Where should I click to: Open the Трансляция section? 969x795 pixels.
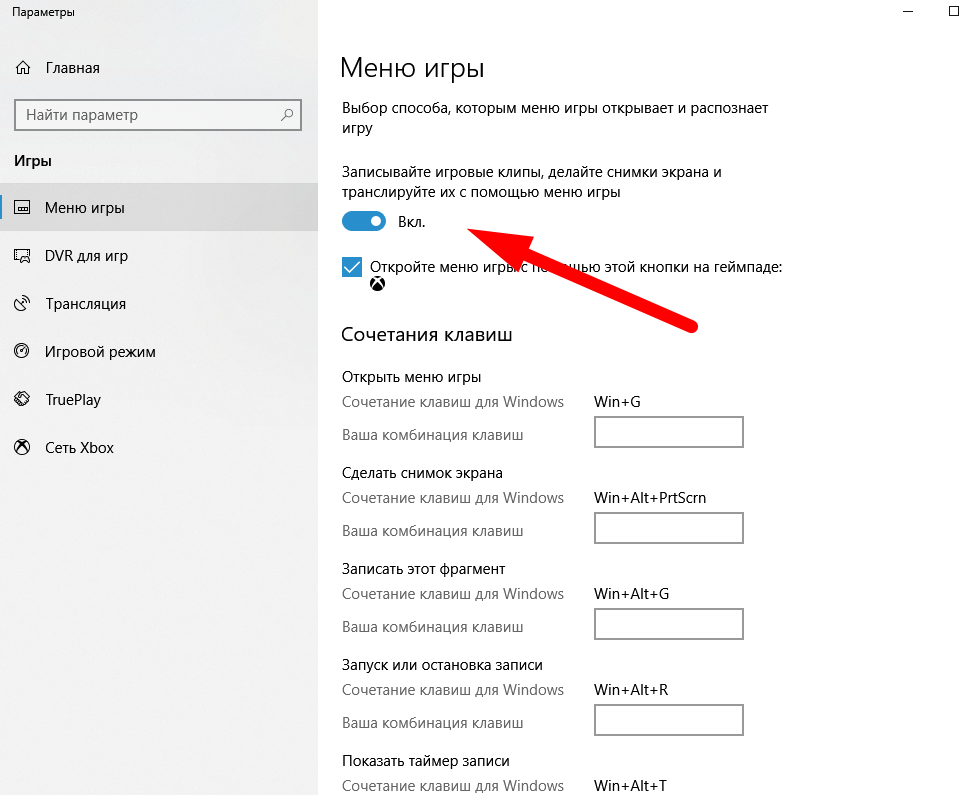coord(159,304)
